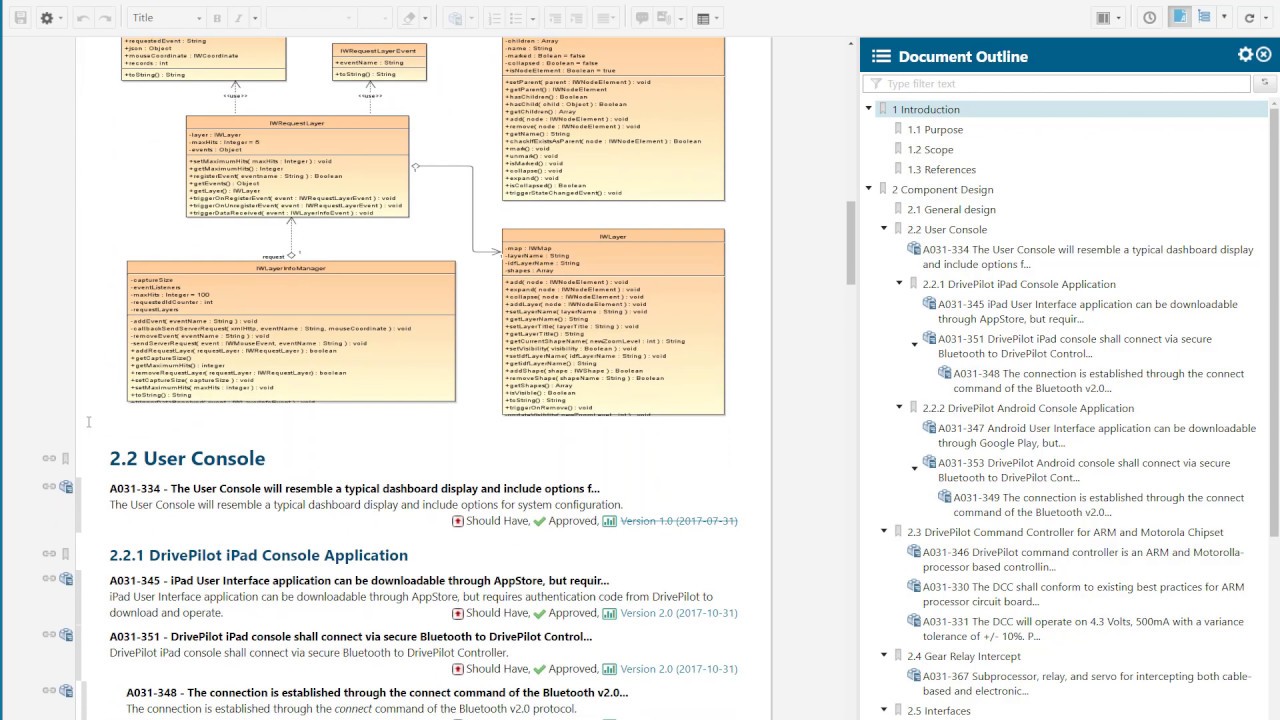Select 1.3 References in outline
The height and width of the screenshot is (720, 1280).
click(941, 169)
